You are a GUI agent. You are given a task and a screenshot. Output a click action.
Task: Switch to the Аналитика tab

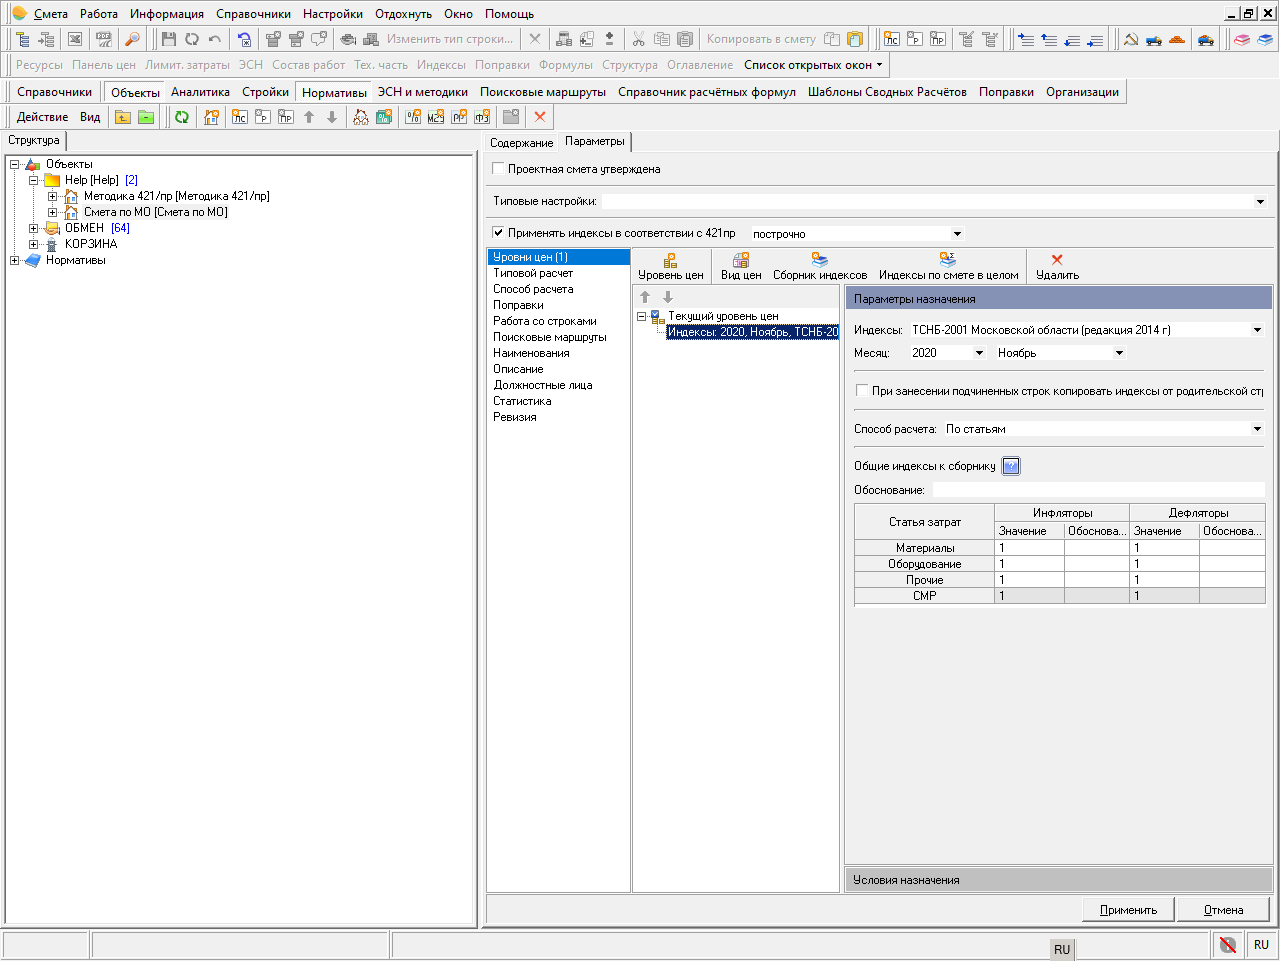[200, 92]
